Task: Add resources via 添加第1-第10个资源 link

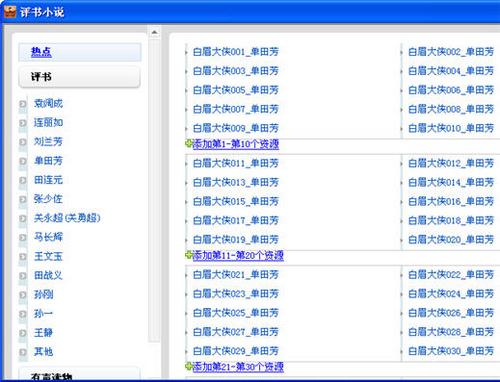Action: point(236,144)
